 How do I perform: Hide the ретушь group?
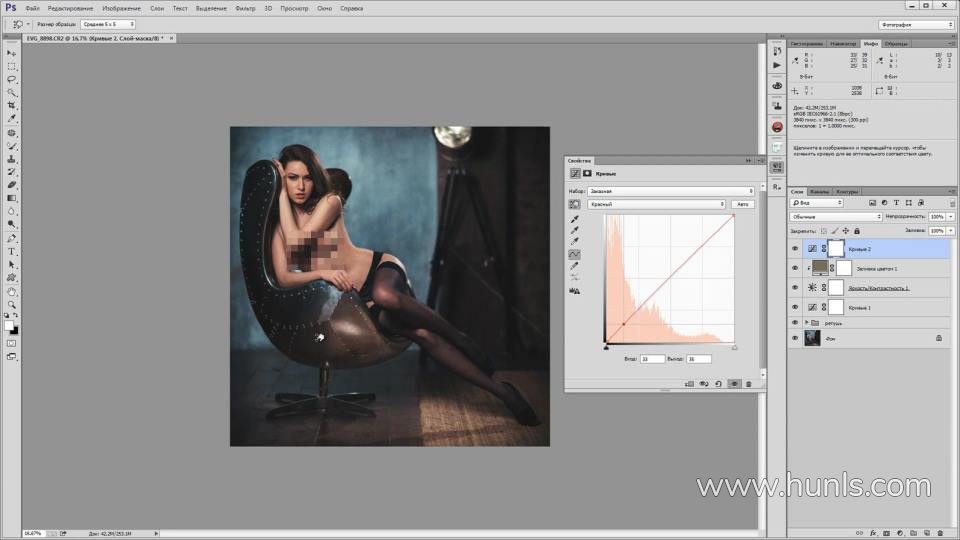[795, 323]
